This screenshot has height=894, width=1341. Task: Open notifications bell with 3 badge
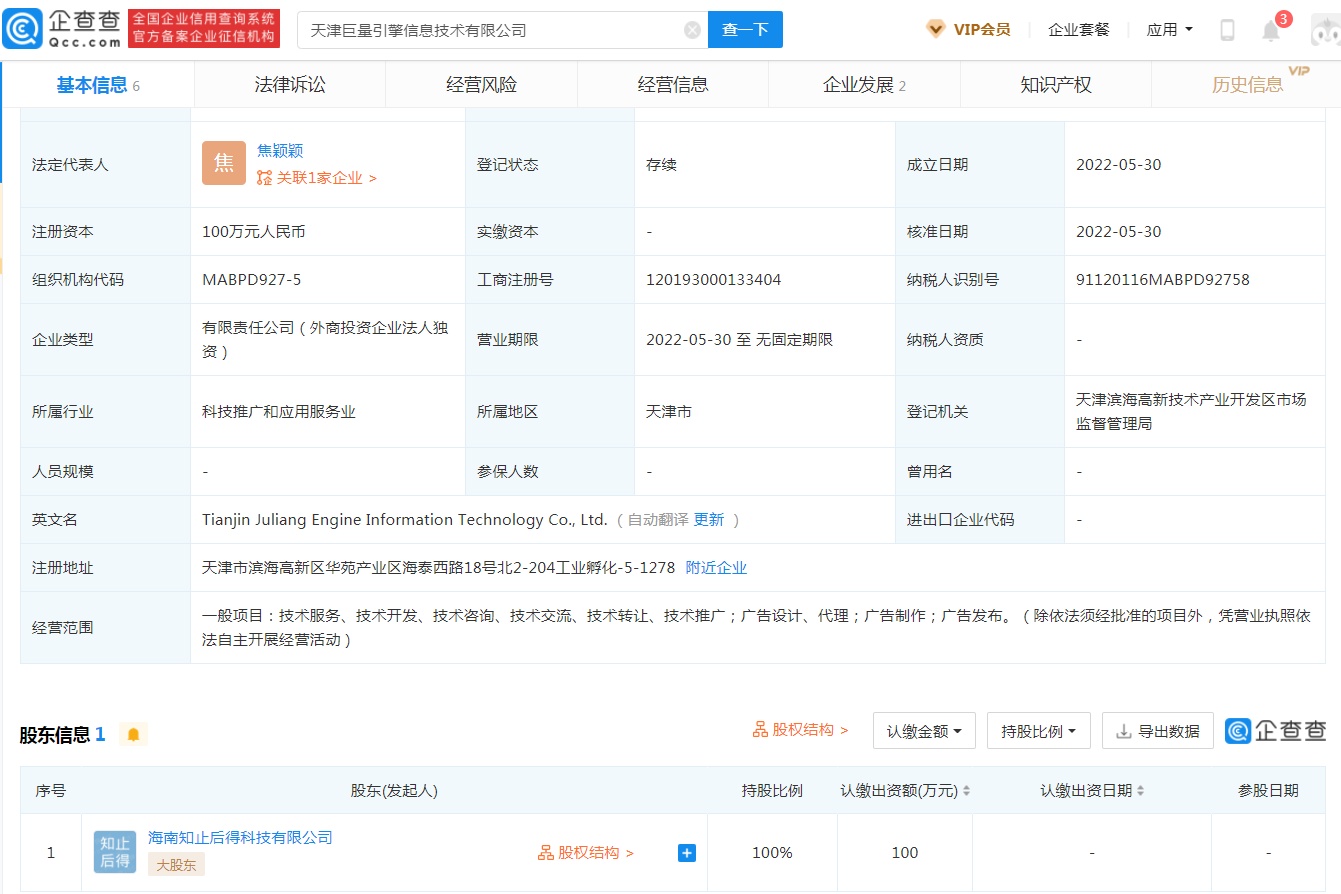pyautogui.click(x=1272, y=29)
